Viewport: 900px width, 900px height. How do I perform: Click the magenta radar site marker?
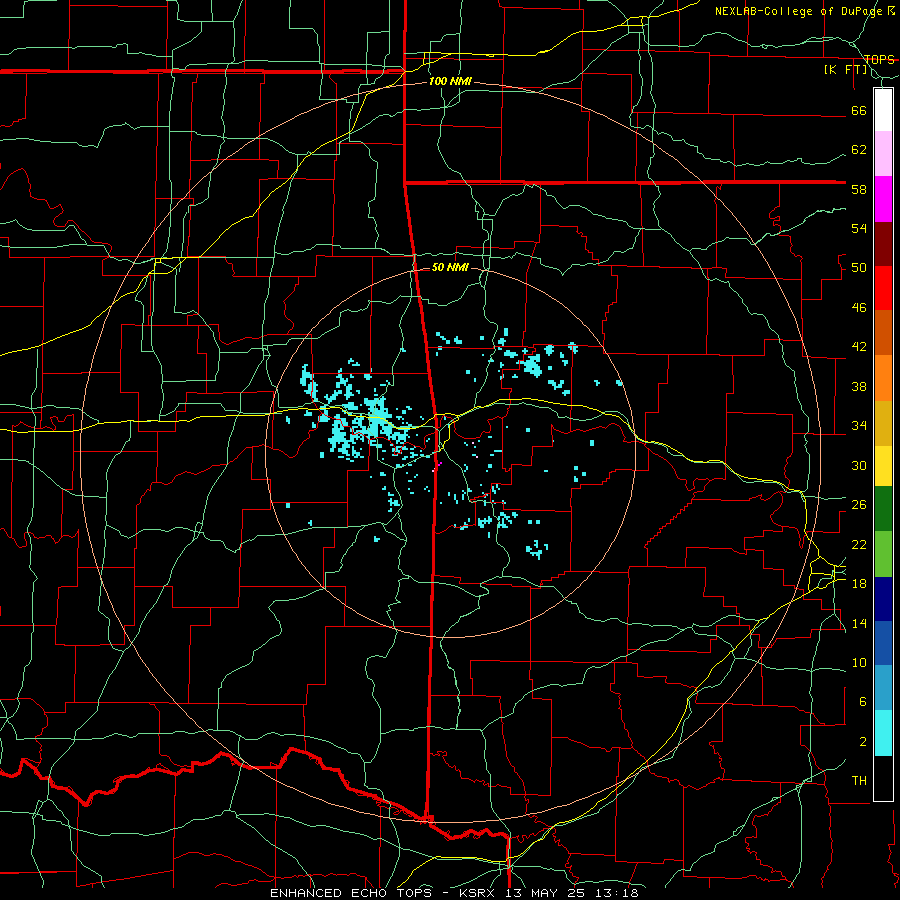pos(440,463)
